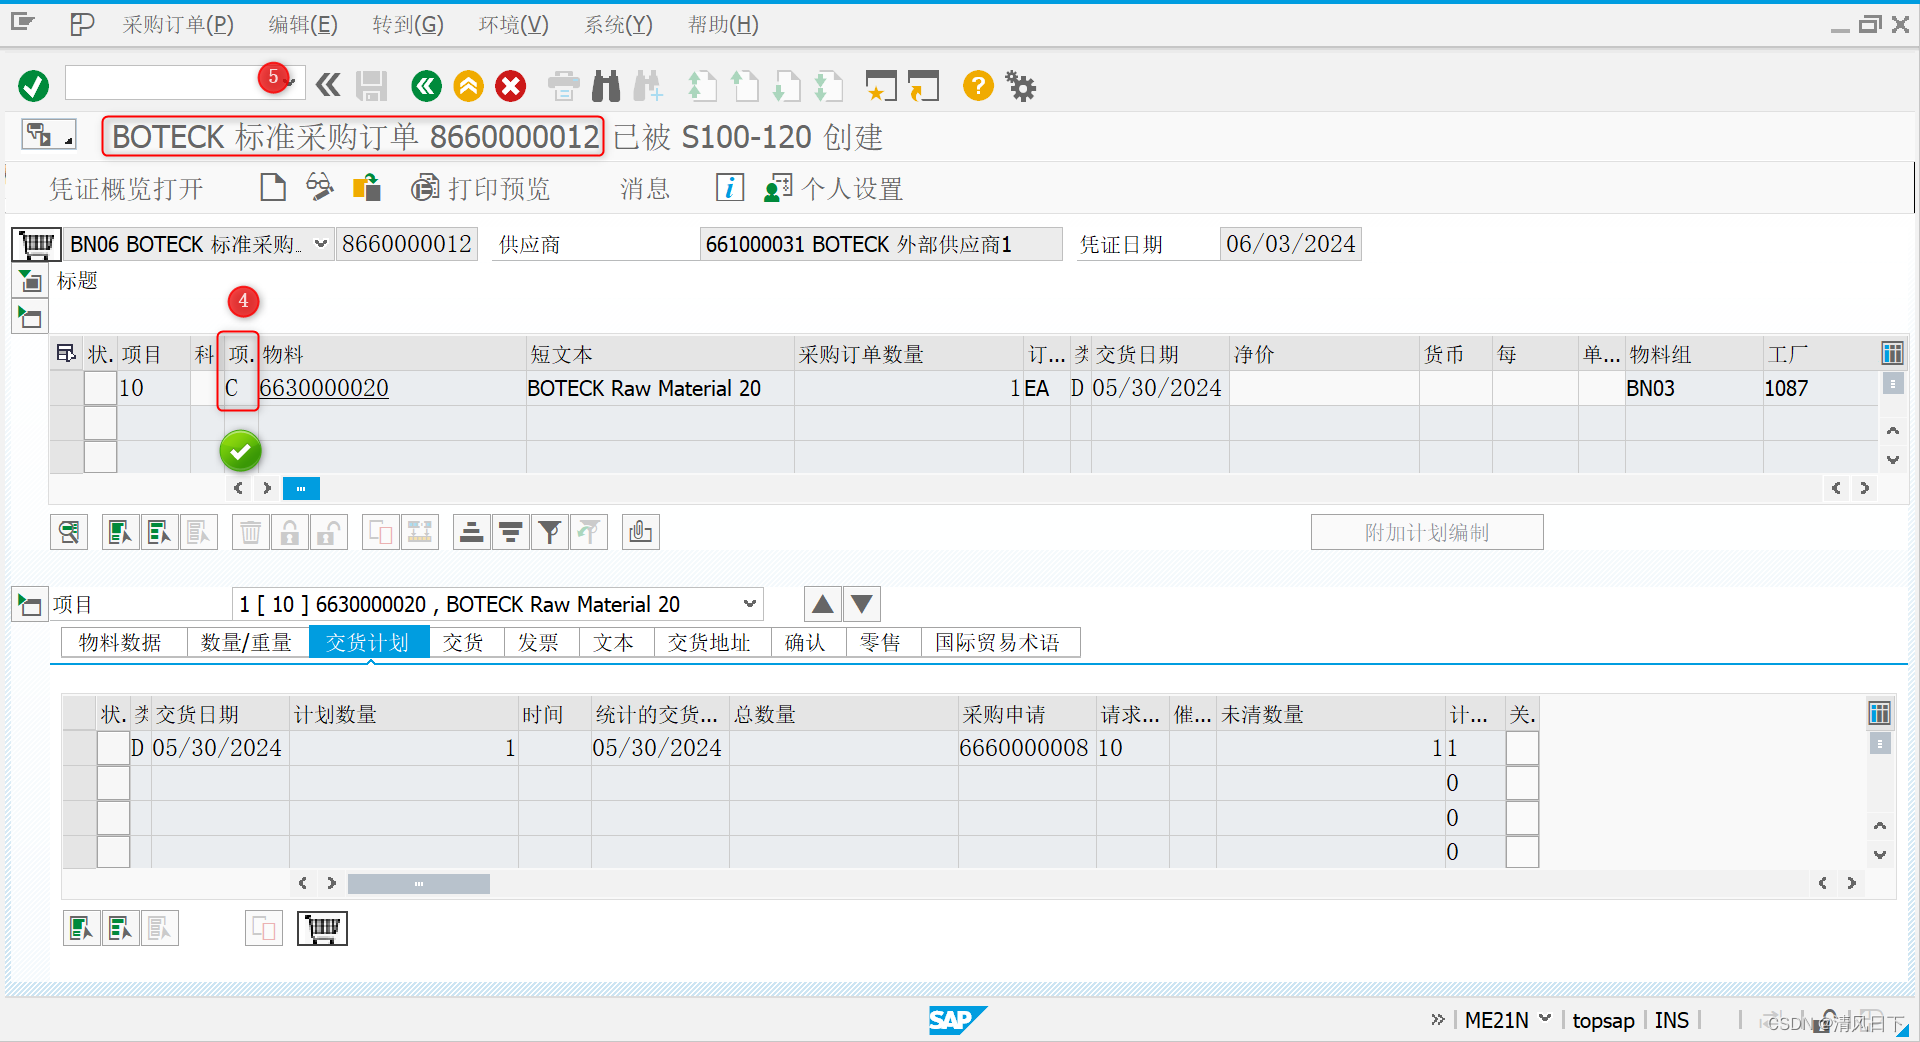The image size is (1920, 1042).
Task: Click the yellow Help question mark icon
Action: (x=978, y=86)
